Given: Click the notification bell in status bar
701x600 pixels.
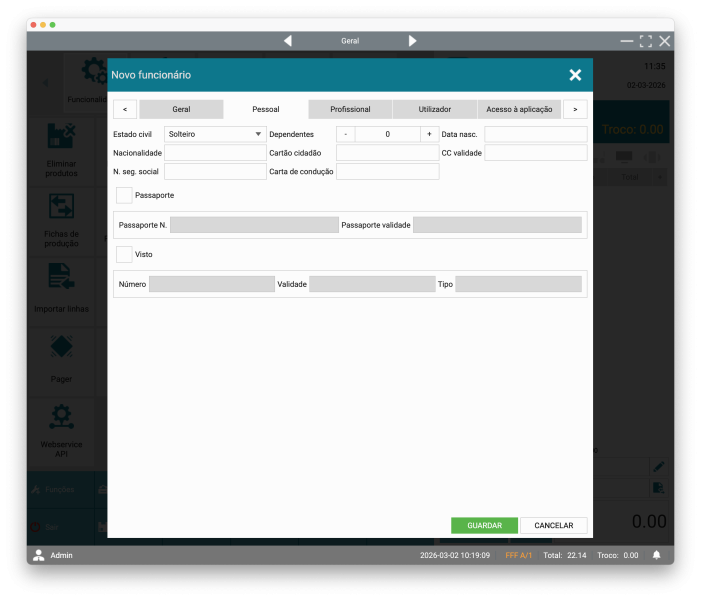Looking at the screenshot, I should pos(657,555).
